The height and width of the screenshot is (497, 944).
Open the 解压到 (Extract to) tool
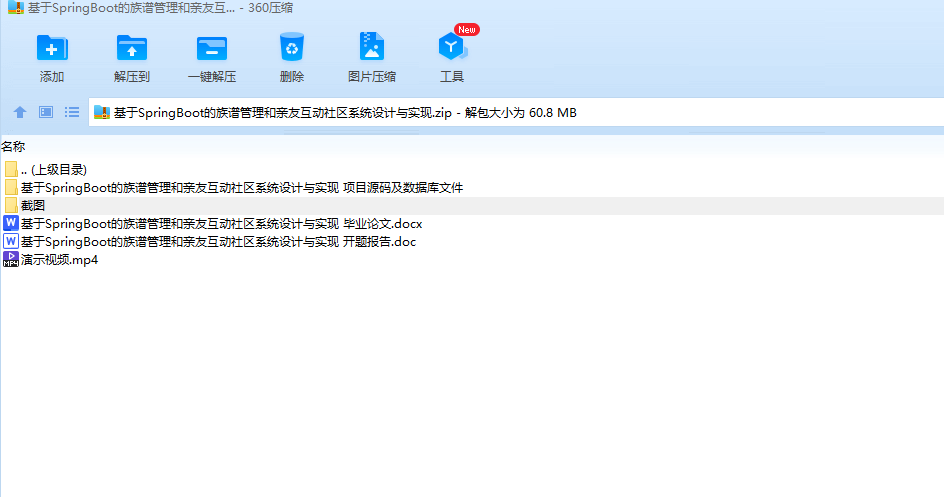132,48
